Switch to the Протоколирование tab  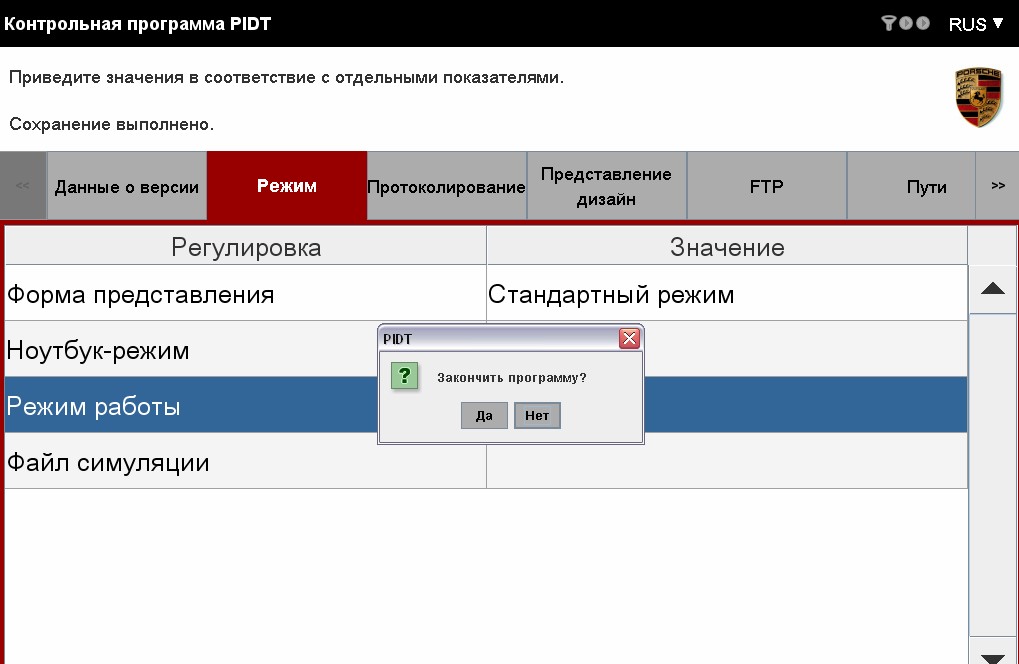tap(446, 187)
